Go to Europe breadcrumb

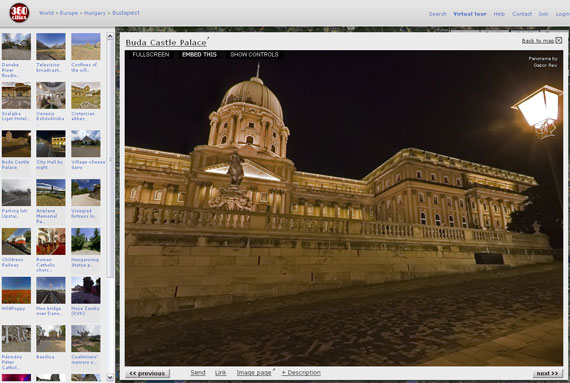coord(69,13)
